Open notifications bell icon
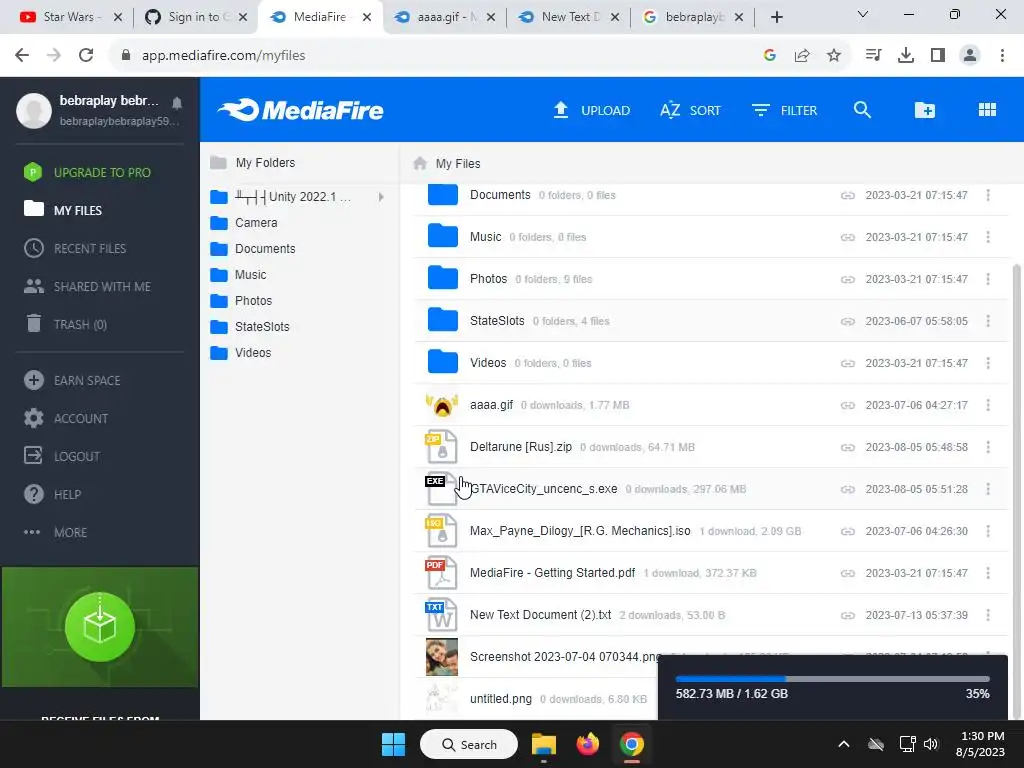Screen dimensions: 1024x768 (177, 103)
